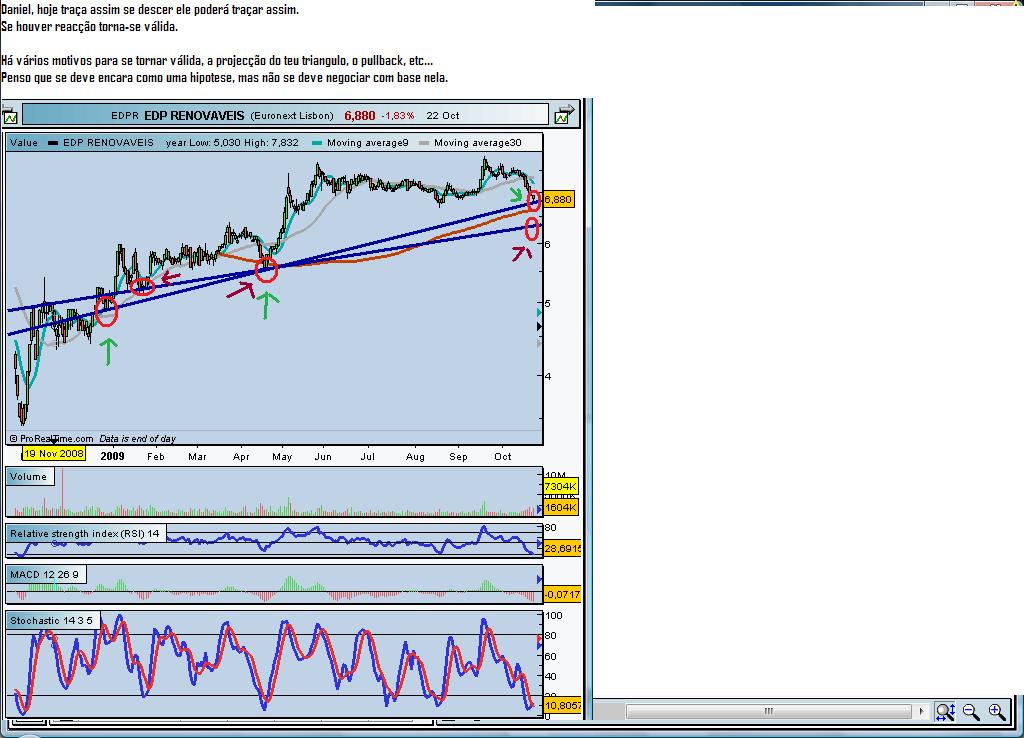The width and height of the screenshot is (1024, 738).
Task: Click the 'Aug' month label
Action: point(415,457)
